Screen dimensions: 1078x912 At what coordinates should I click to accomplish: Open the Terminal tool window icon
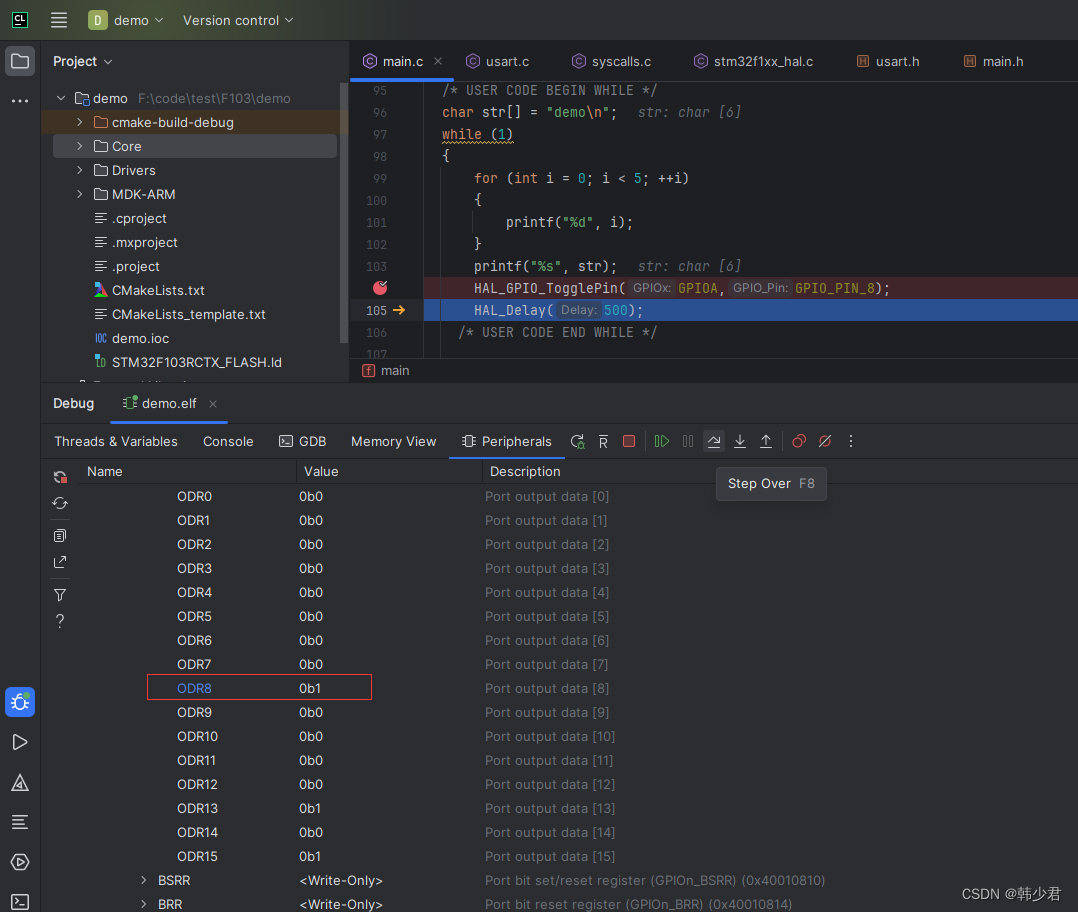20,901
